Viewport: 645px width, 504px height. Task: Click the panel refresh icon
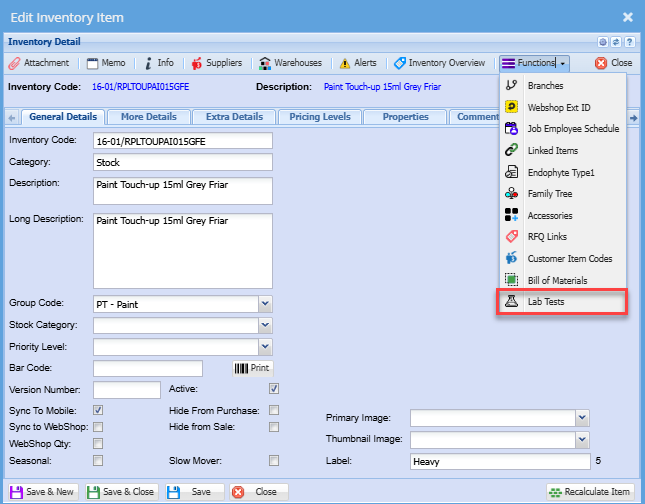[x=616, y=42]
